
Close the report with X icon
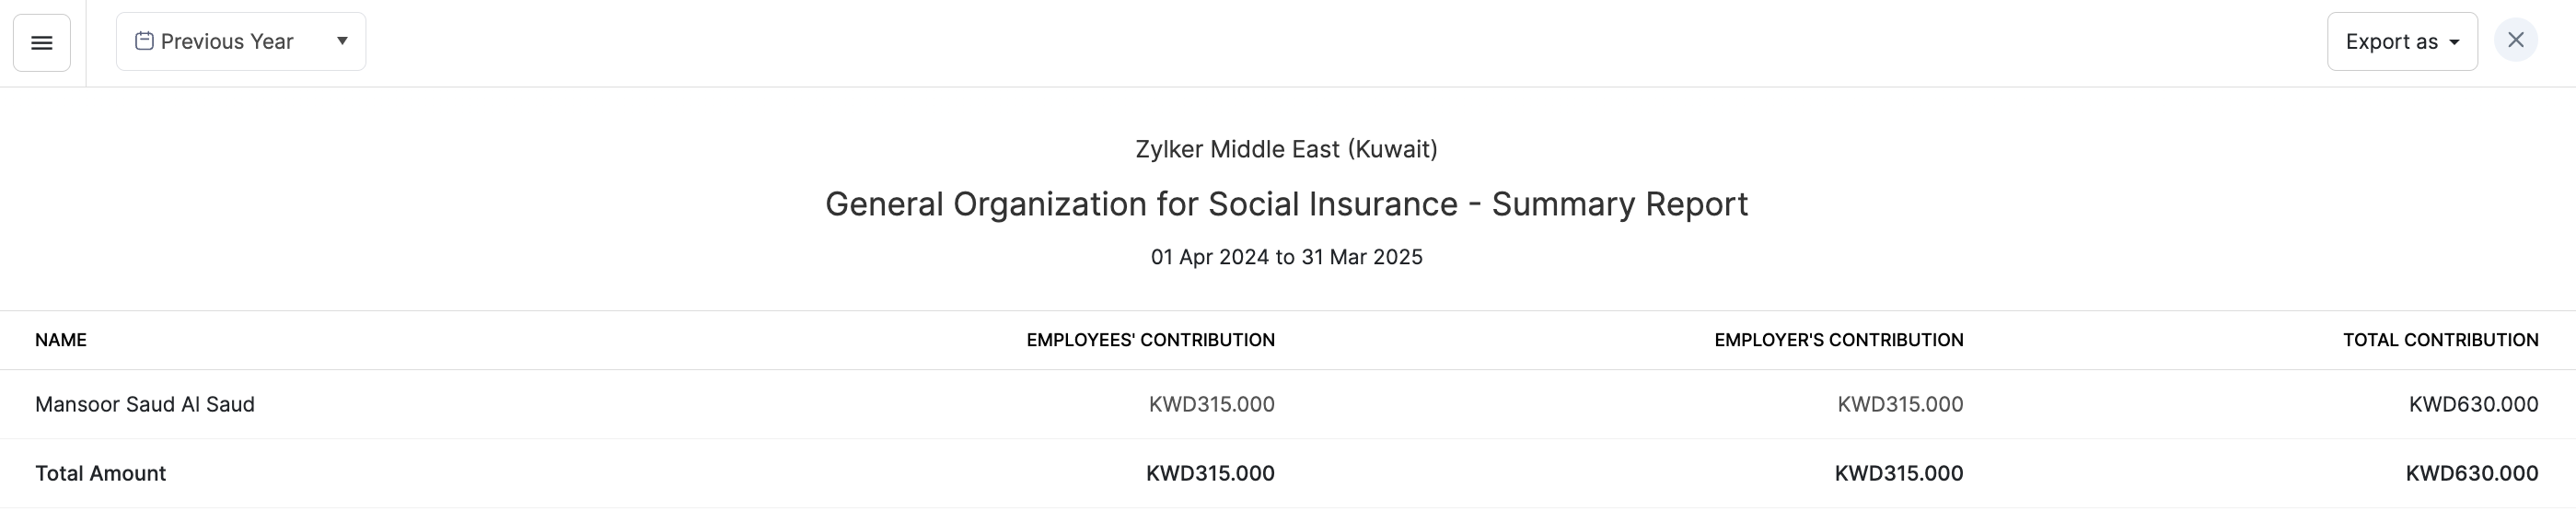(2515, 41)
